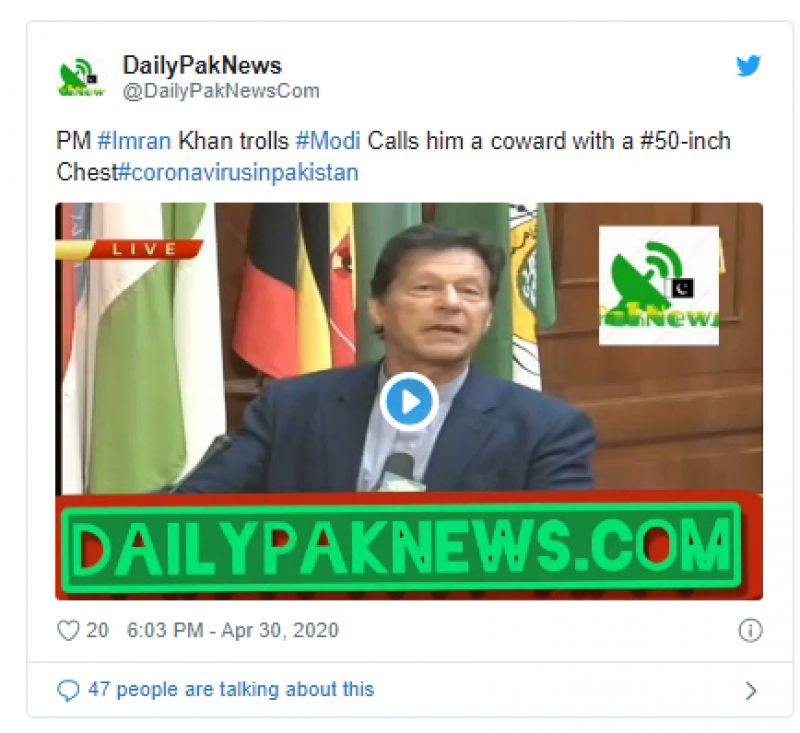
Task: Open the #coronavirusinpakistan hashtag
Action: [238, 172]
